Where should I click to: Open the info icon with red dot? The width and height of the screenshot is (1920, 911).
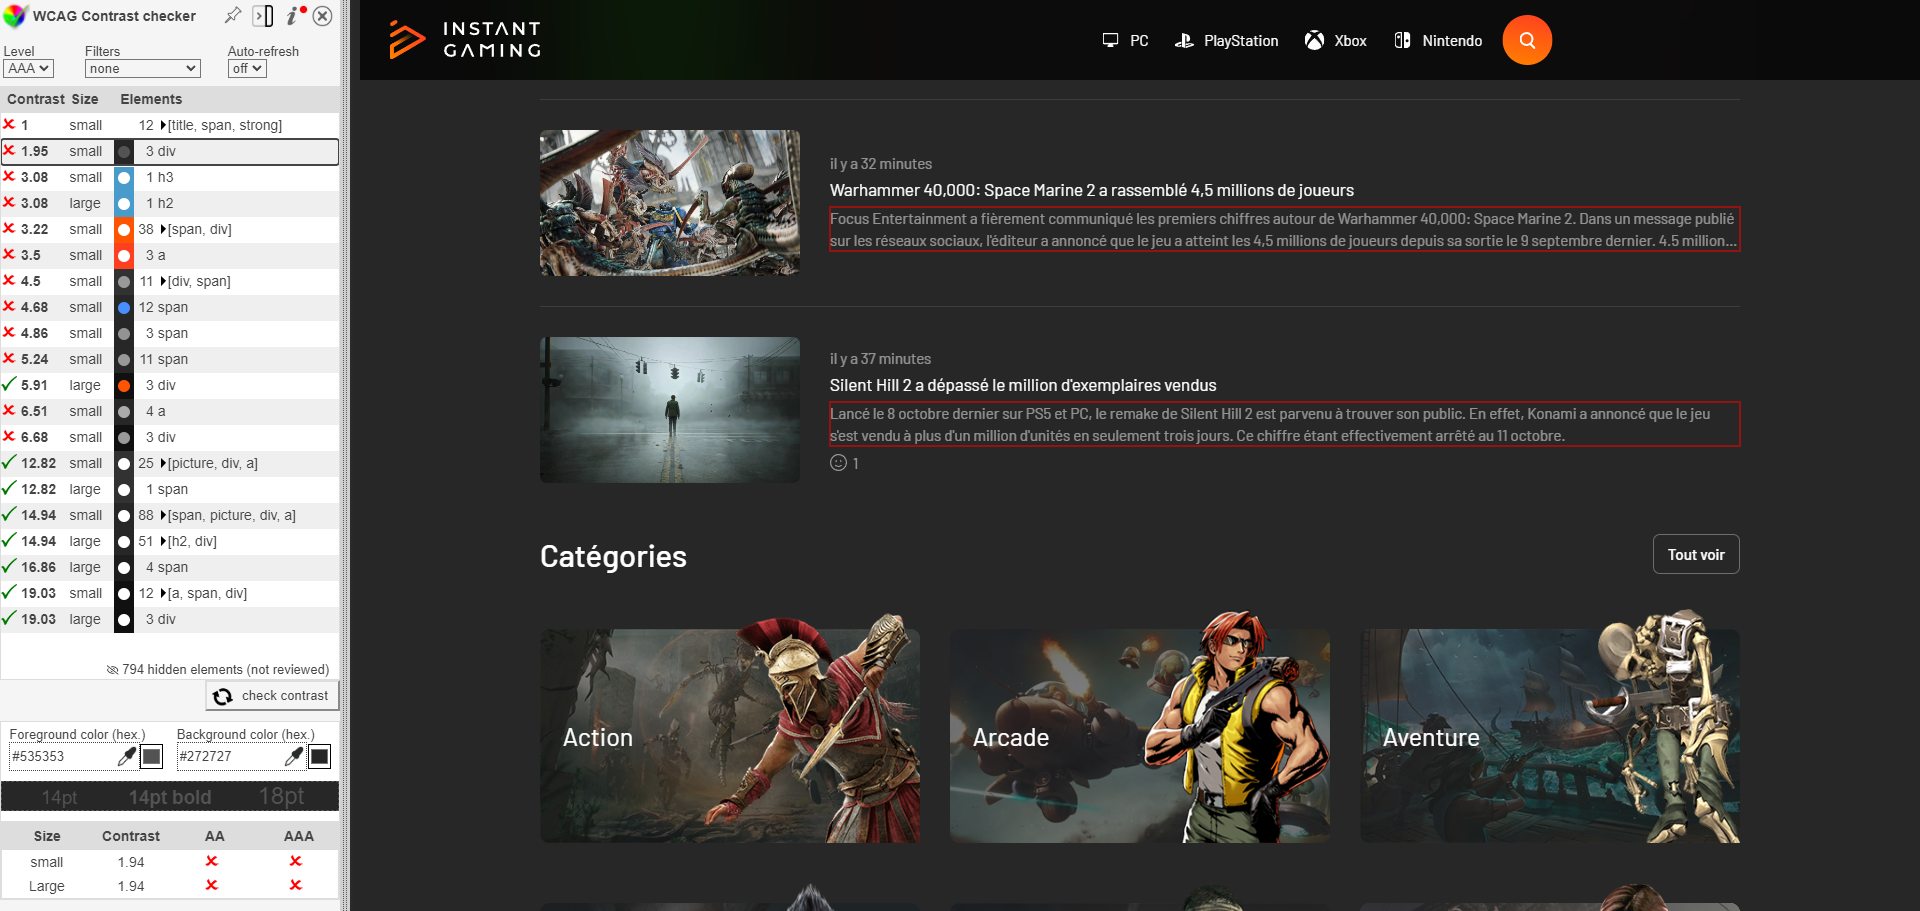[x=294, y=15]
